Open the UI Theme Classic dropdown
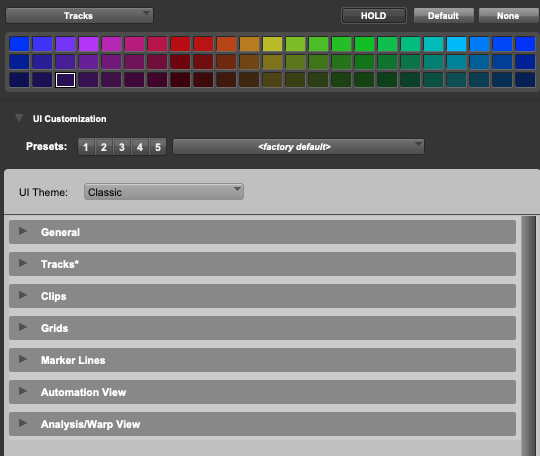The image size is (540, 456). (x=164, y=192)
